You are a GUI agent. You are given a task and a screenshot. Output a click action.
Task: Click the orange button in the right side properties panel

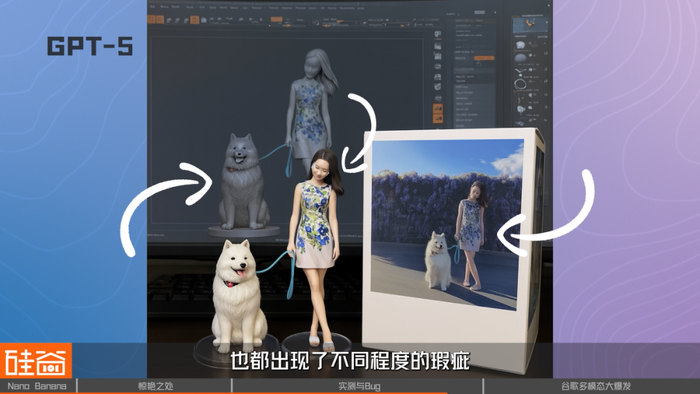point(484,58)
